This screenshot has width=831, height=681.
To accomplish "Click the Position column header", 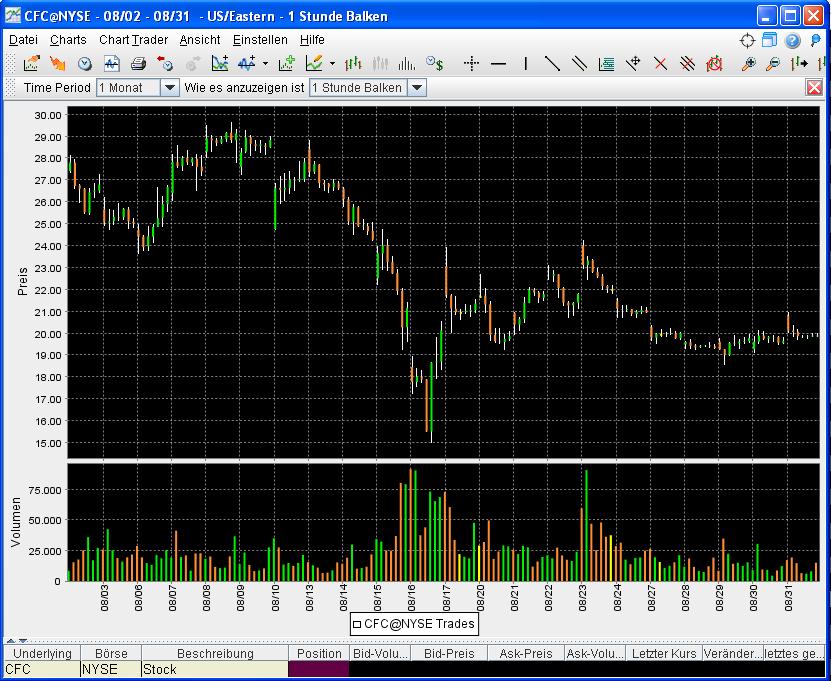I will [319, 653].
